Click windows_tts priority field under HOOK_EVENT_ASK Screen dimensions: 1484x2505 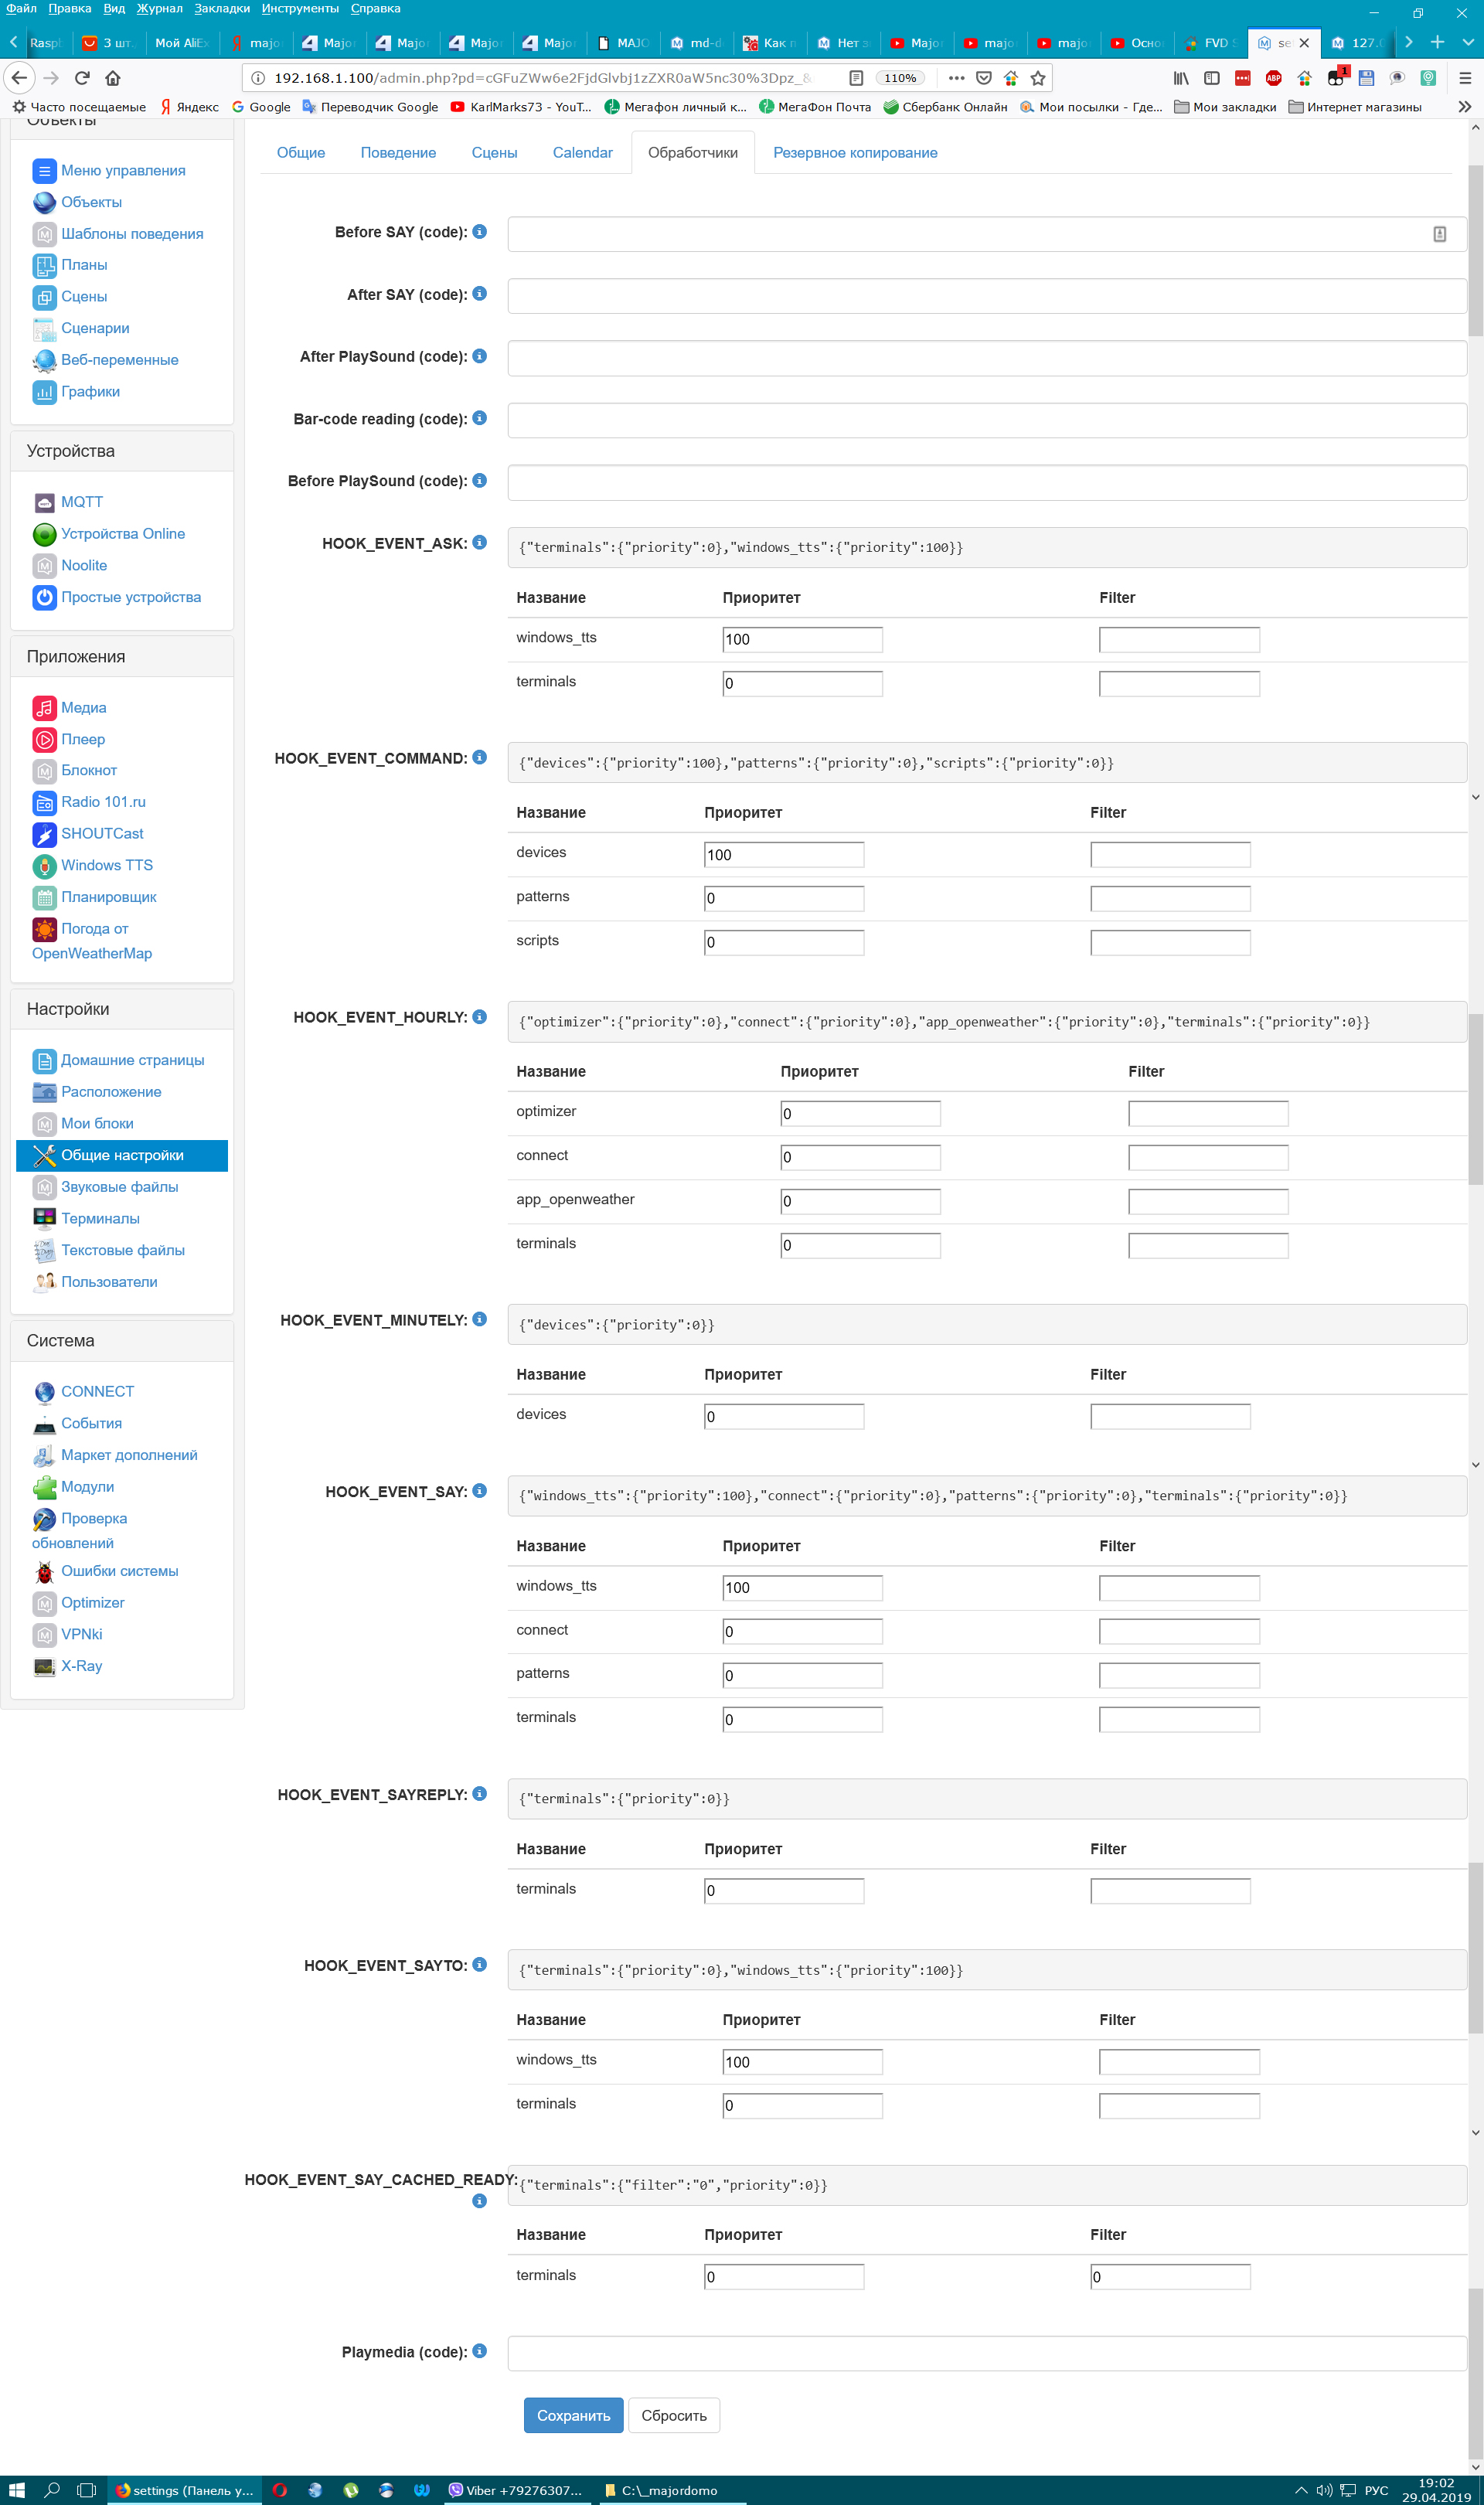[802, 640]
